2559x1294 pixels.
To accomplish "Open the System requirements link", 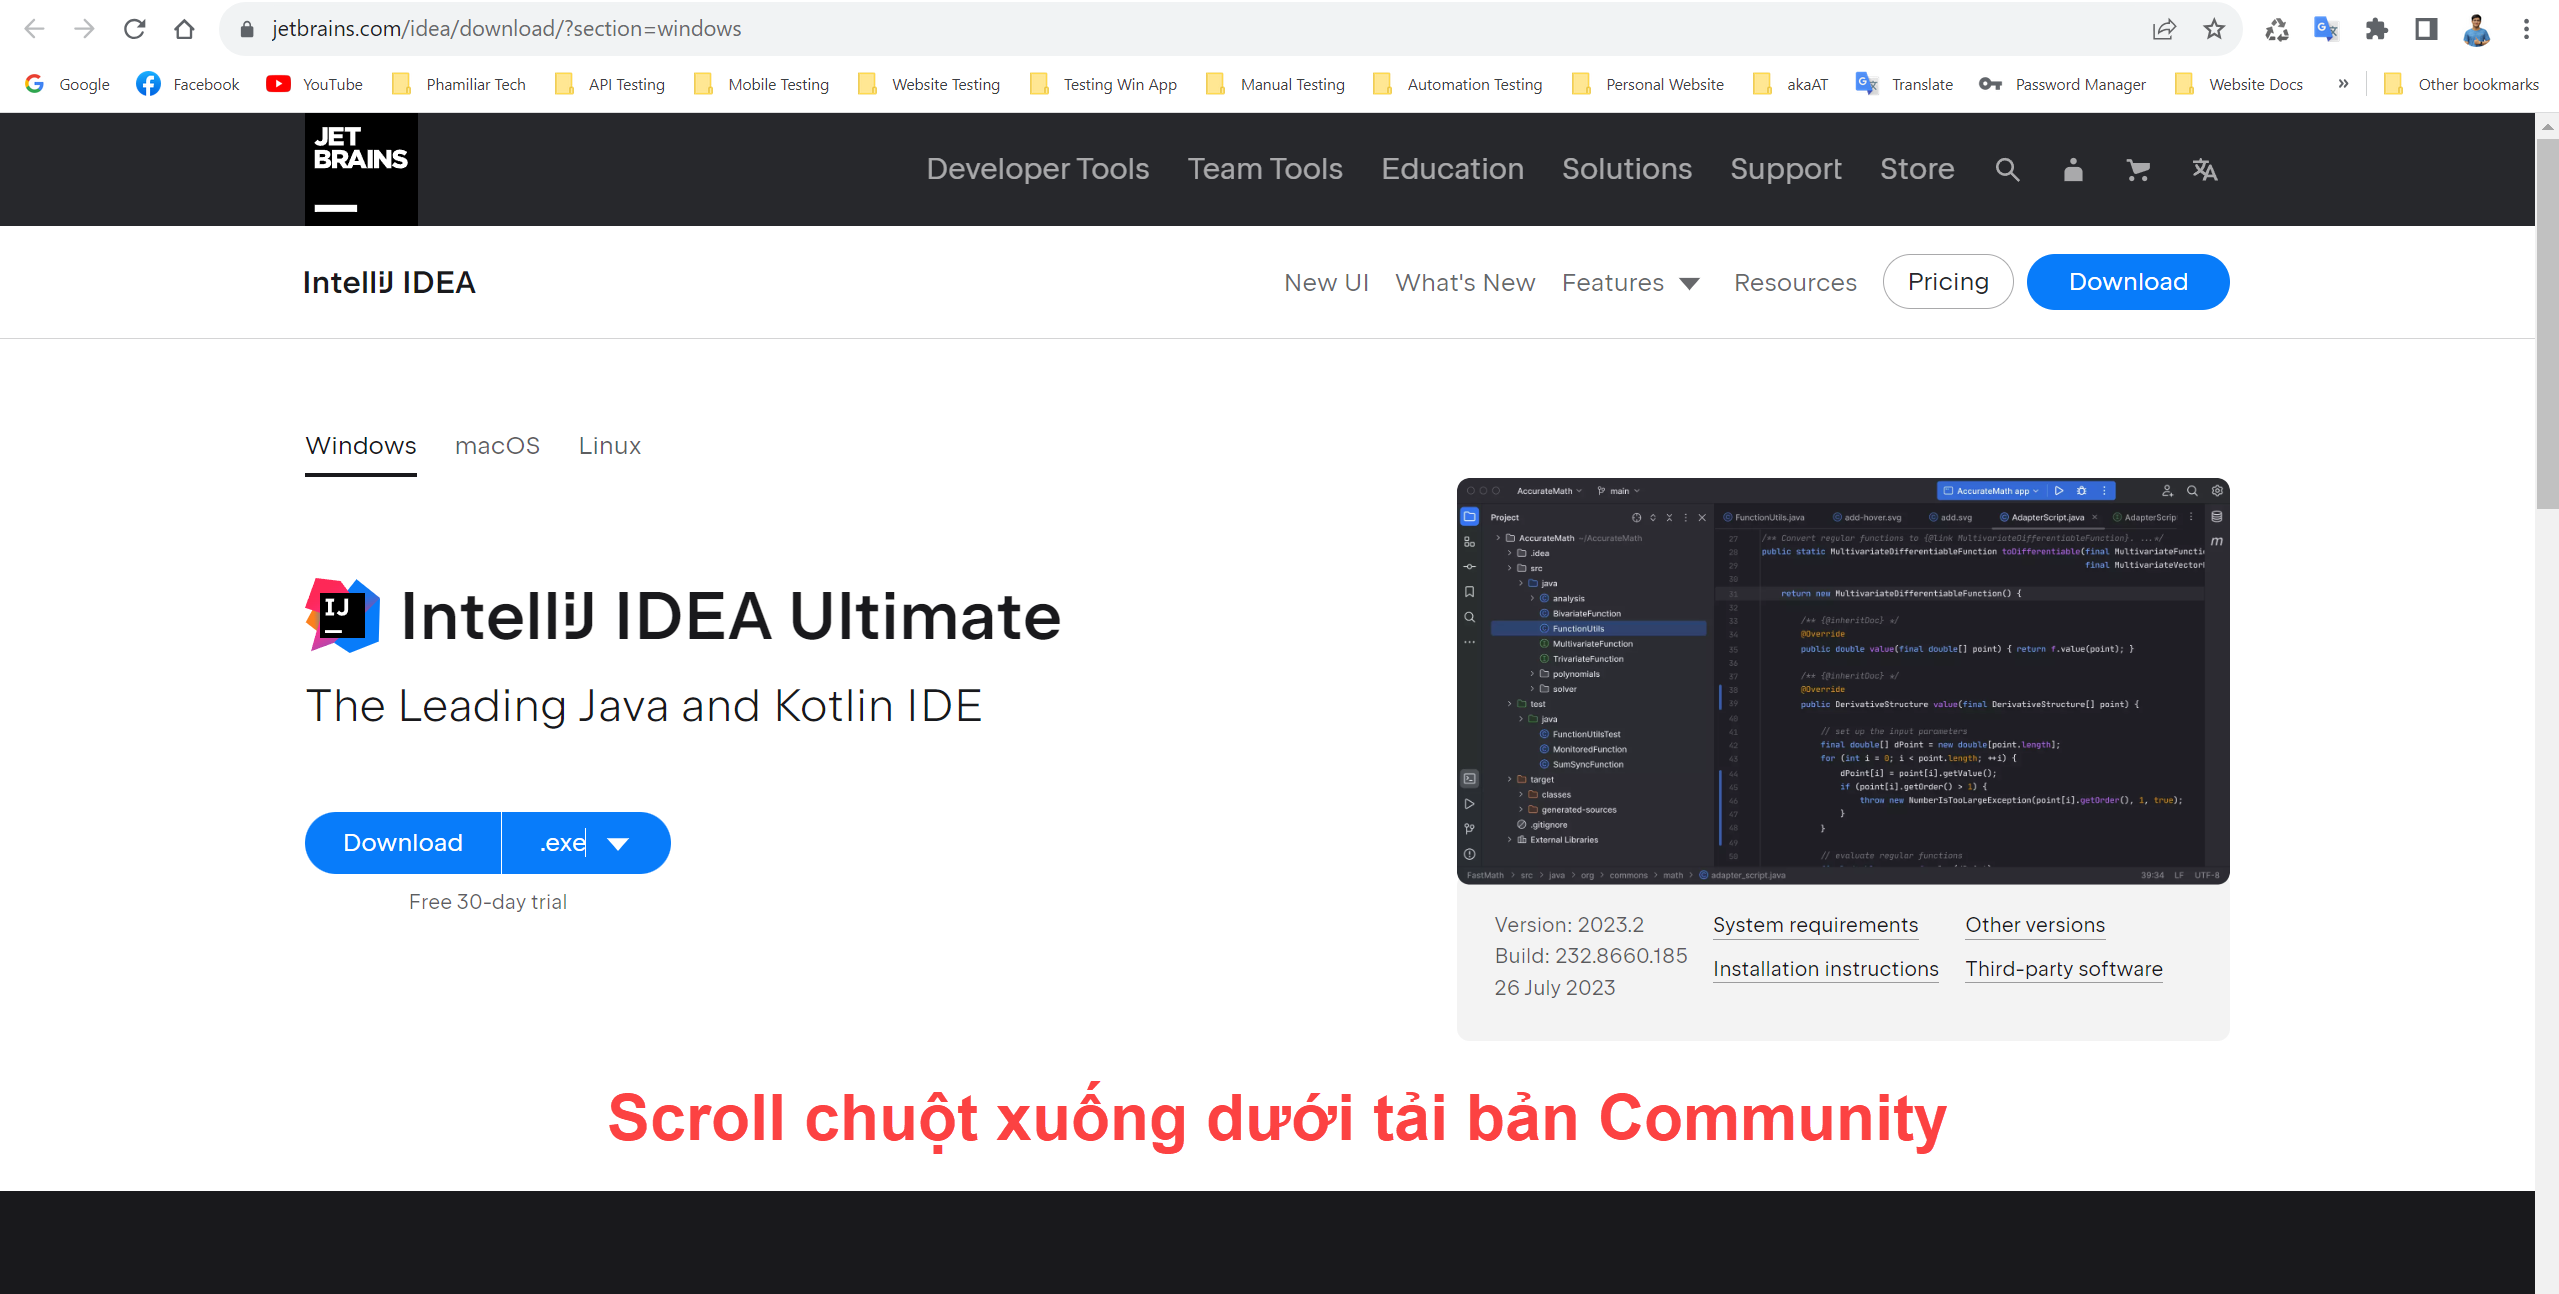I will (1815, 925).
